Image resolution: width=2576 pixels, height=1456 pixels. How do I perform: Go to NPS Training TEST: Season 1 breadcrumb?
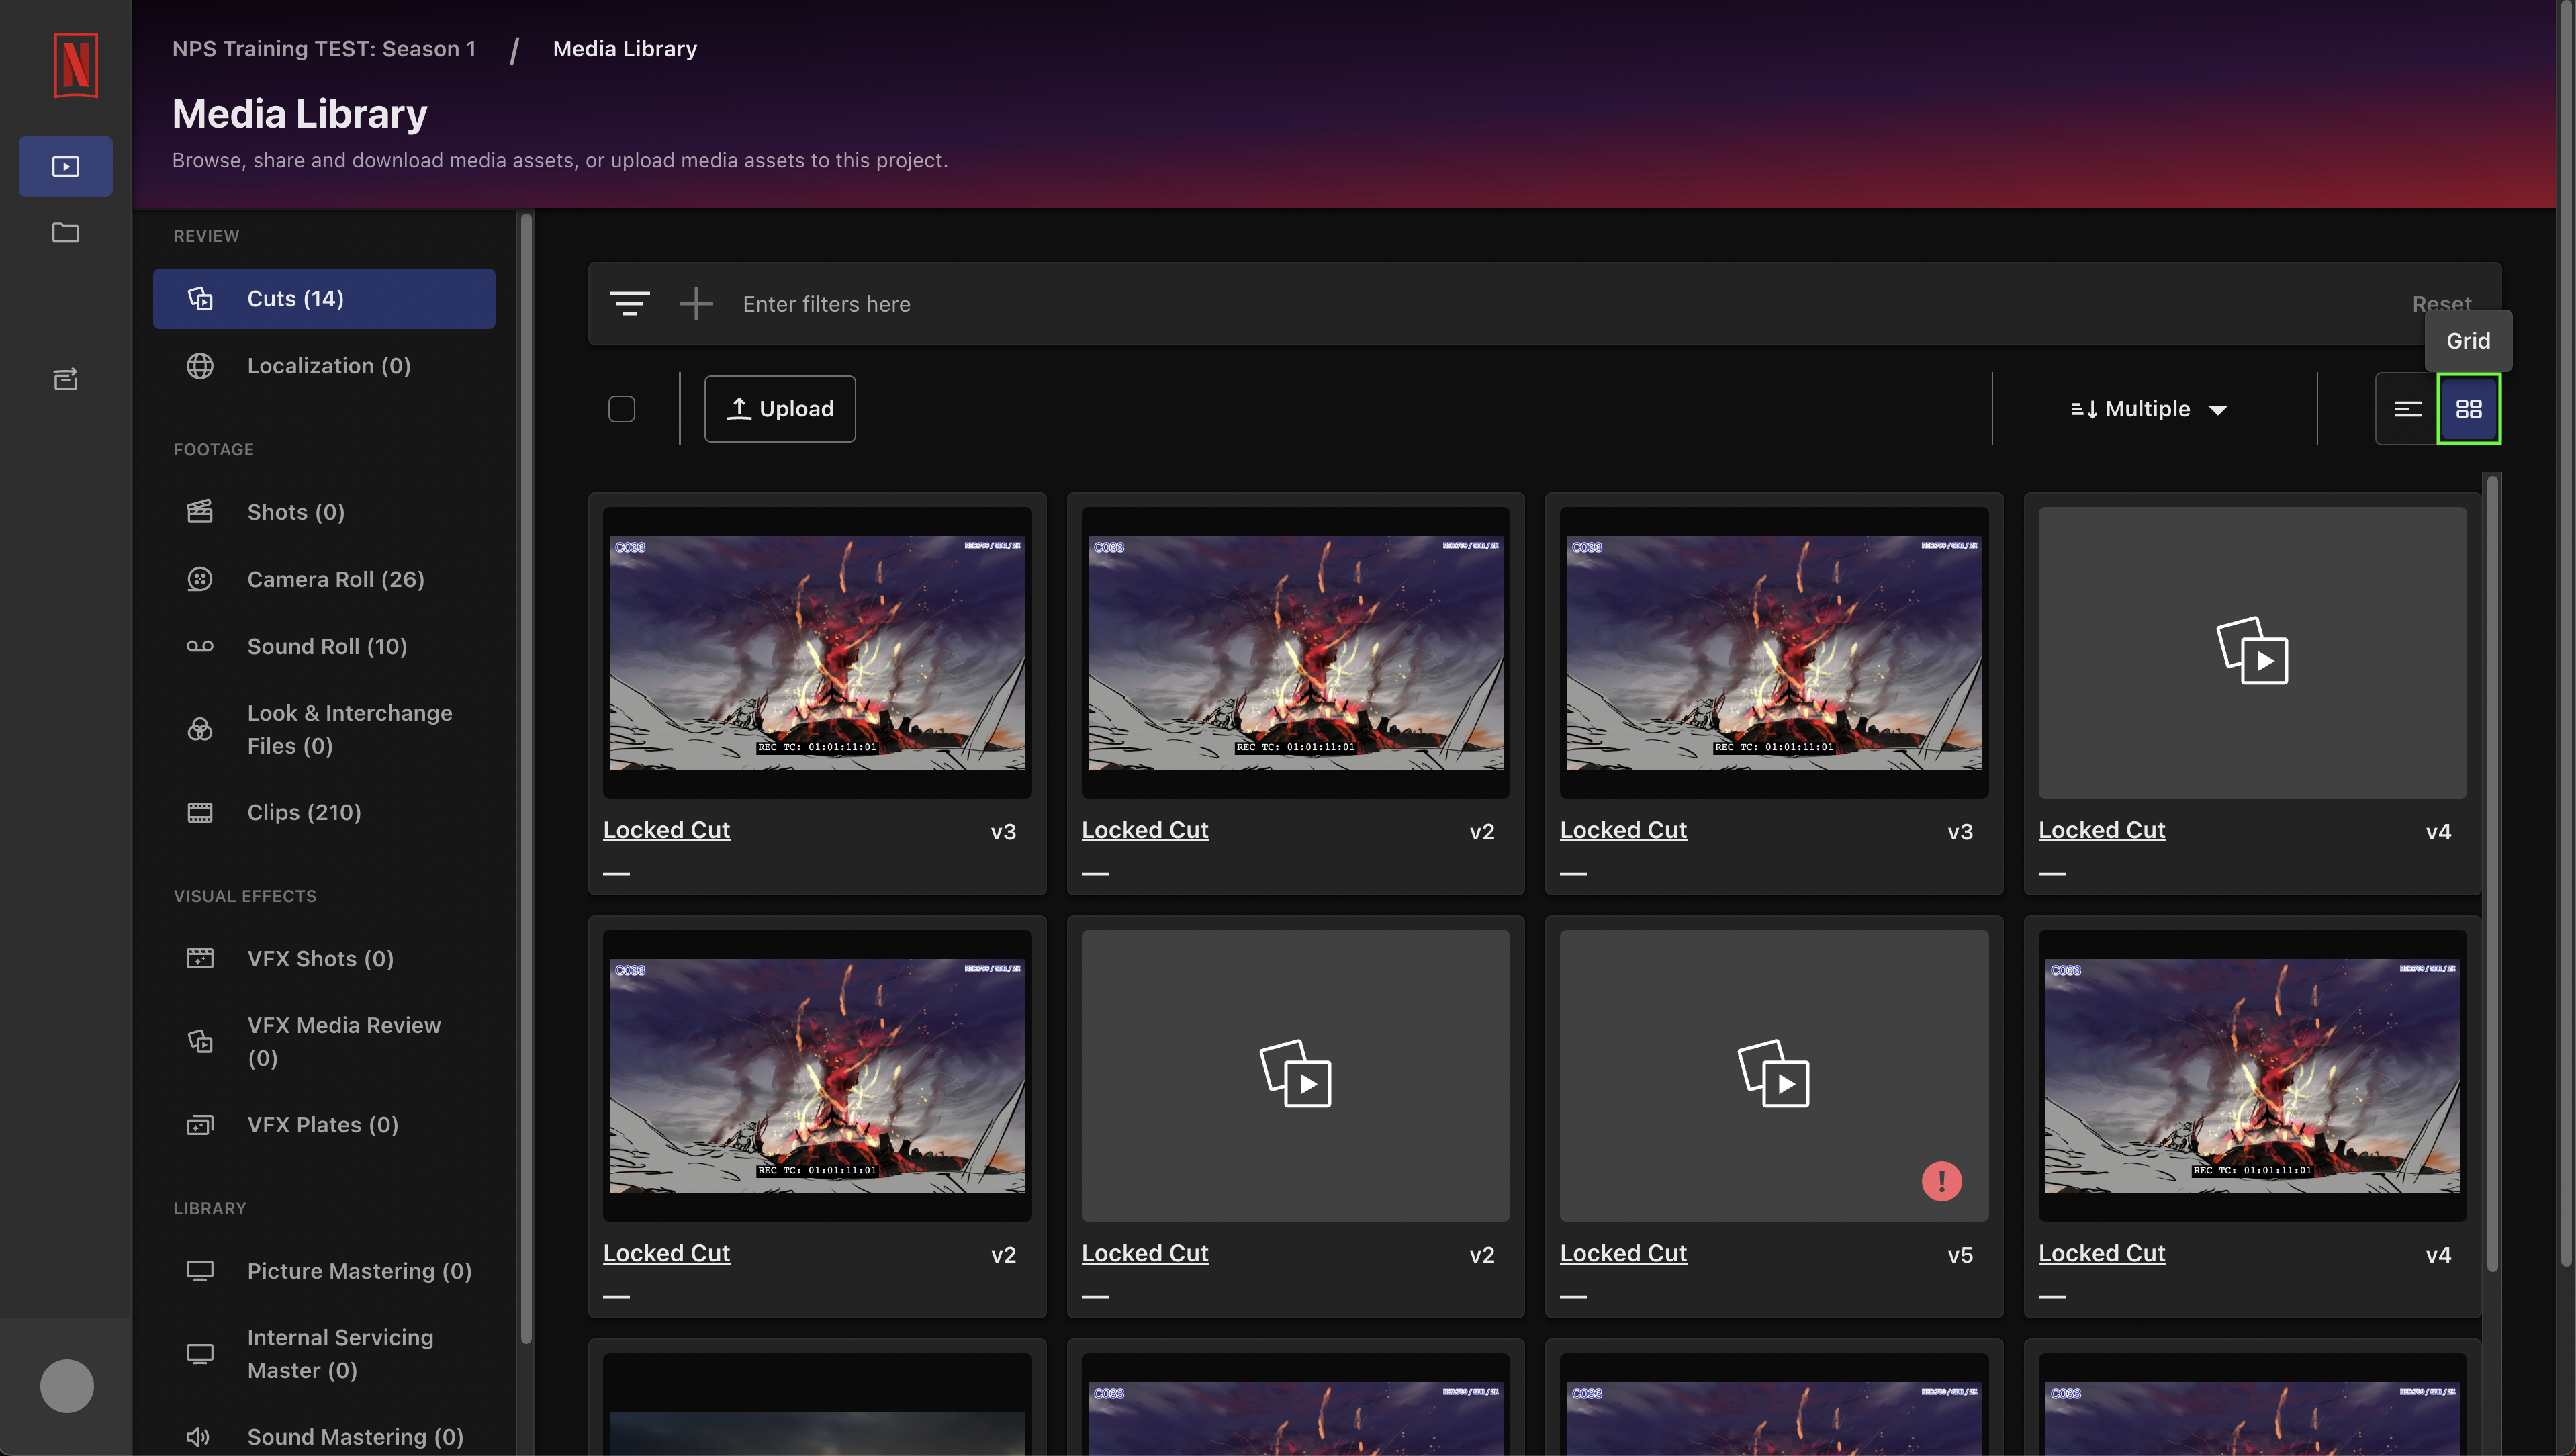click(324, 48)
